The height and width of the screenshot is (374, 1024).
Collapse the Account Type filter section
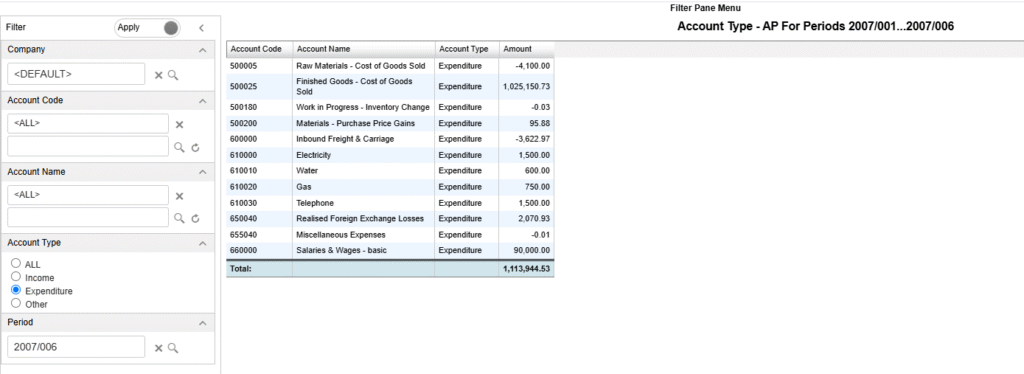pyautogui.click(x=202, y=243)
